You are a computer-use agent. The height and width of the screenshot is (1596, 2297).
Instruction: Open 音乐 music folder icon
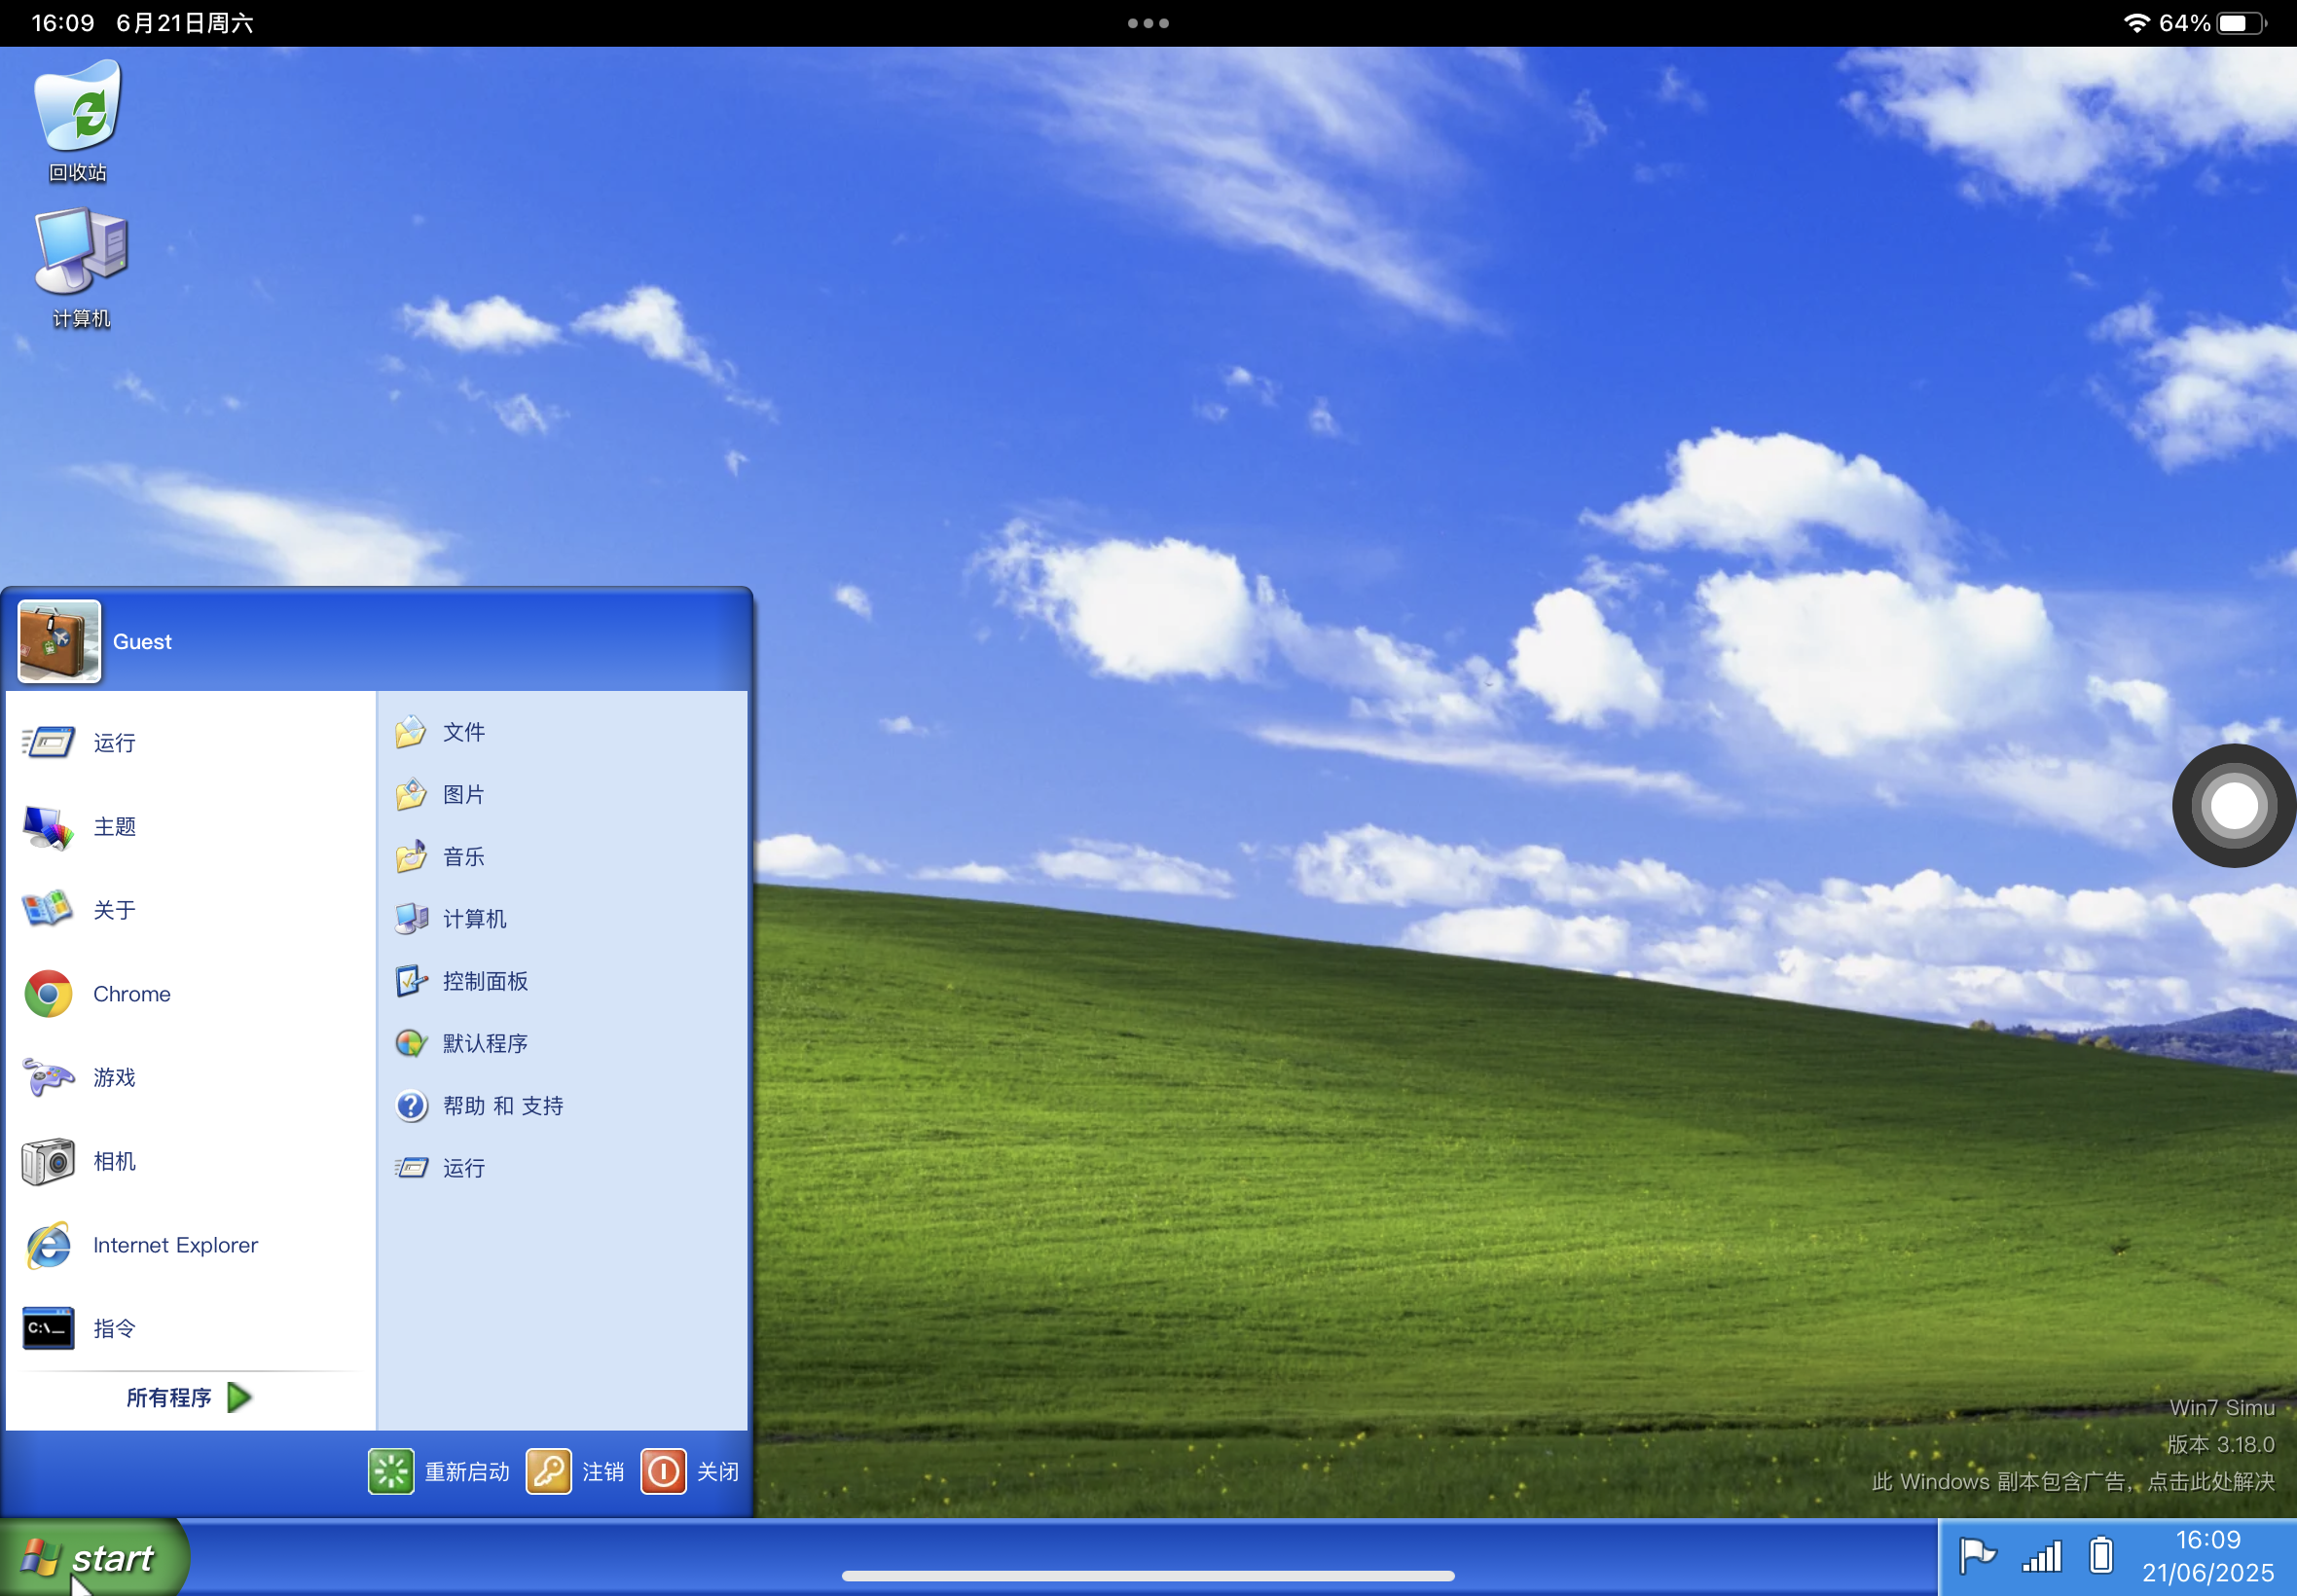coord(411,856)
